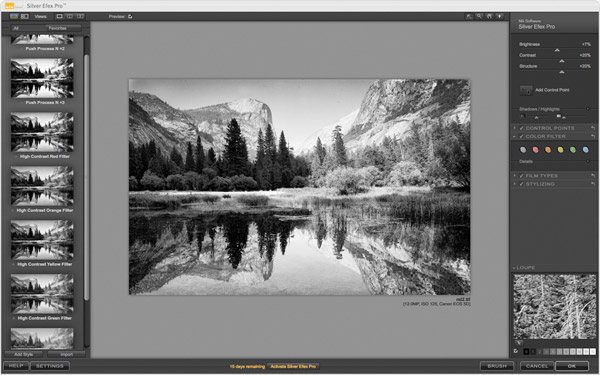Click the Add Control Point icon
Viewport: 600px width, 375px height.
coord(526,90)
